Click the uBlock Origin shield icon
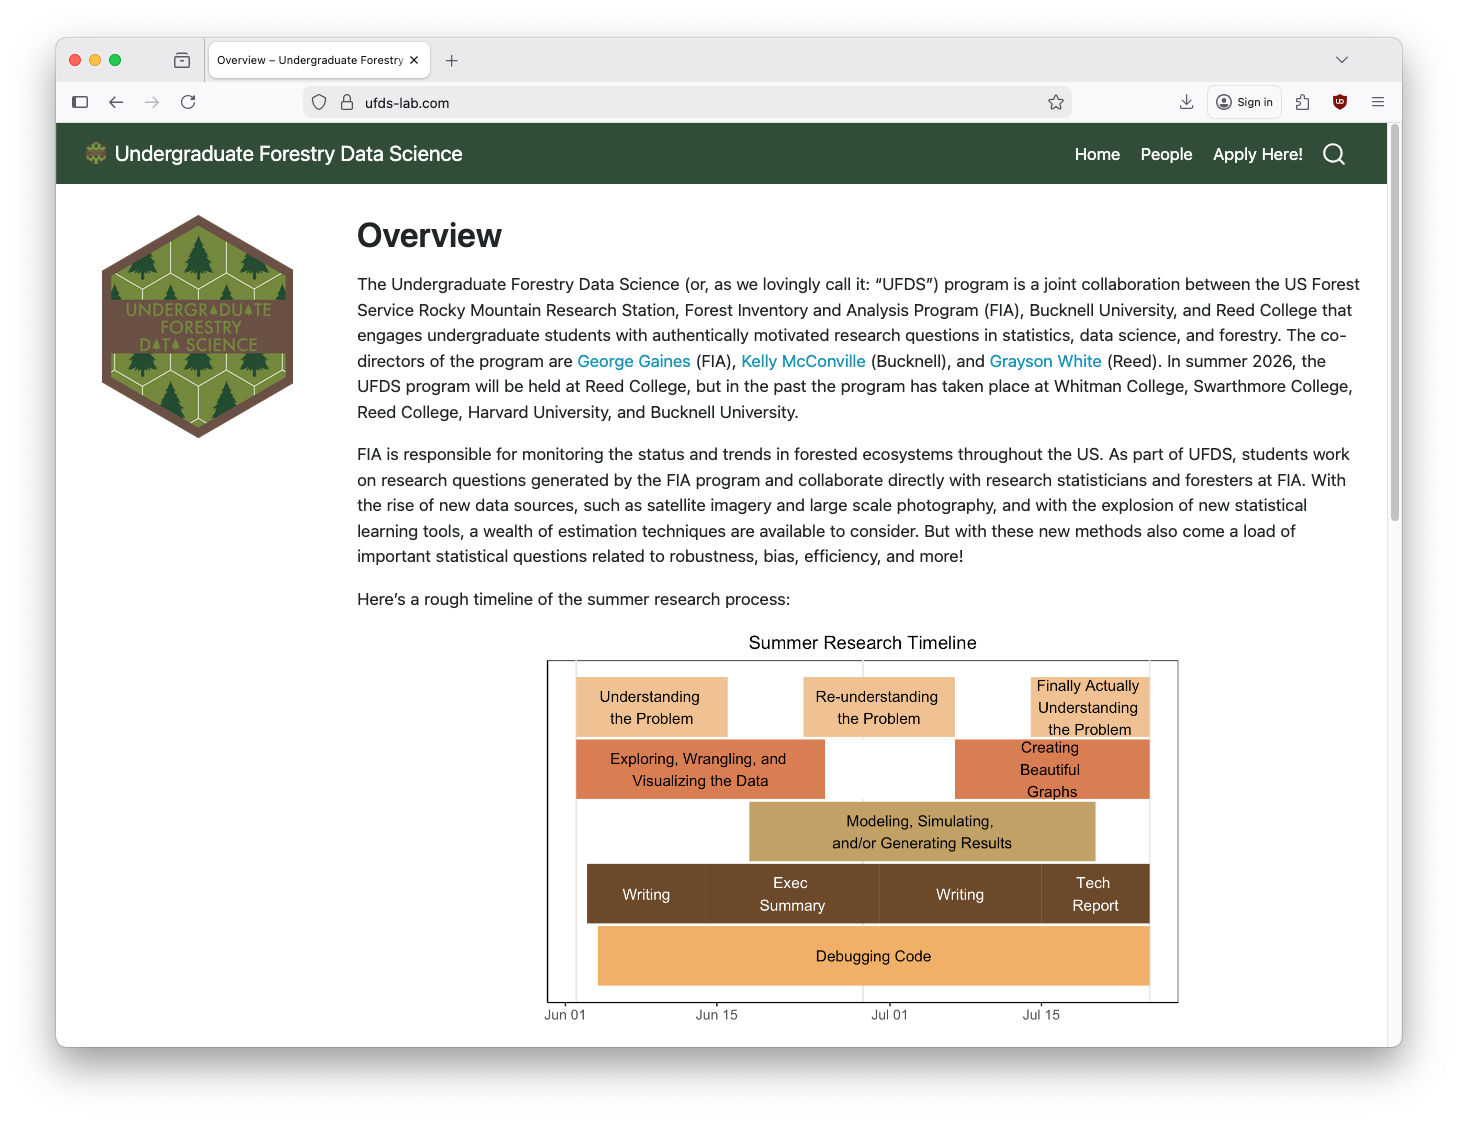This screenshot has height=1121, width=1458. 1340,102
